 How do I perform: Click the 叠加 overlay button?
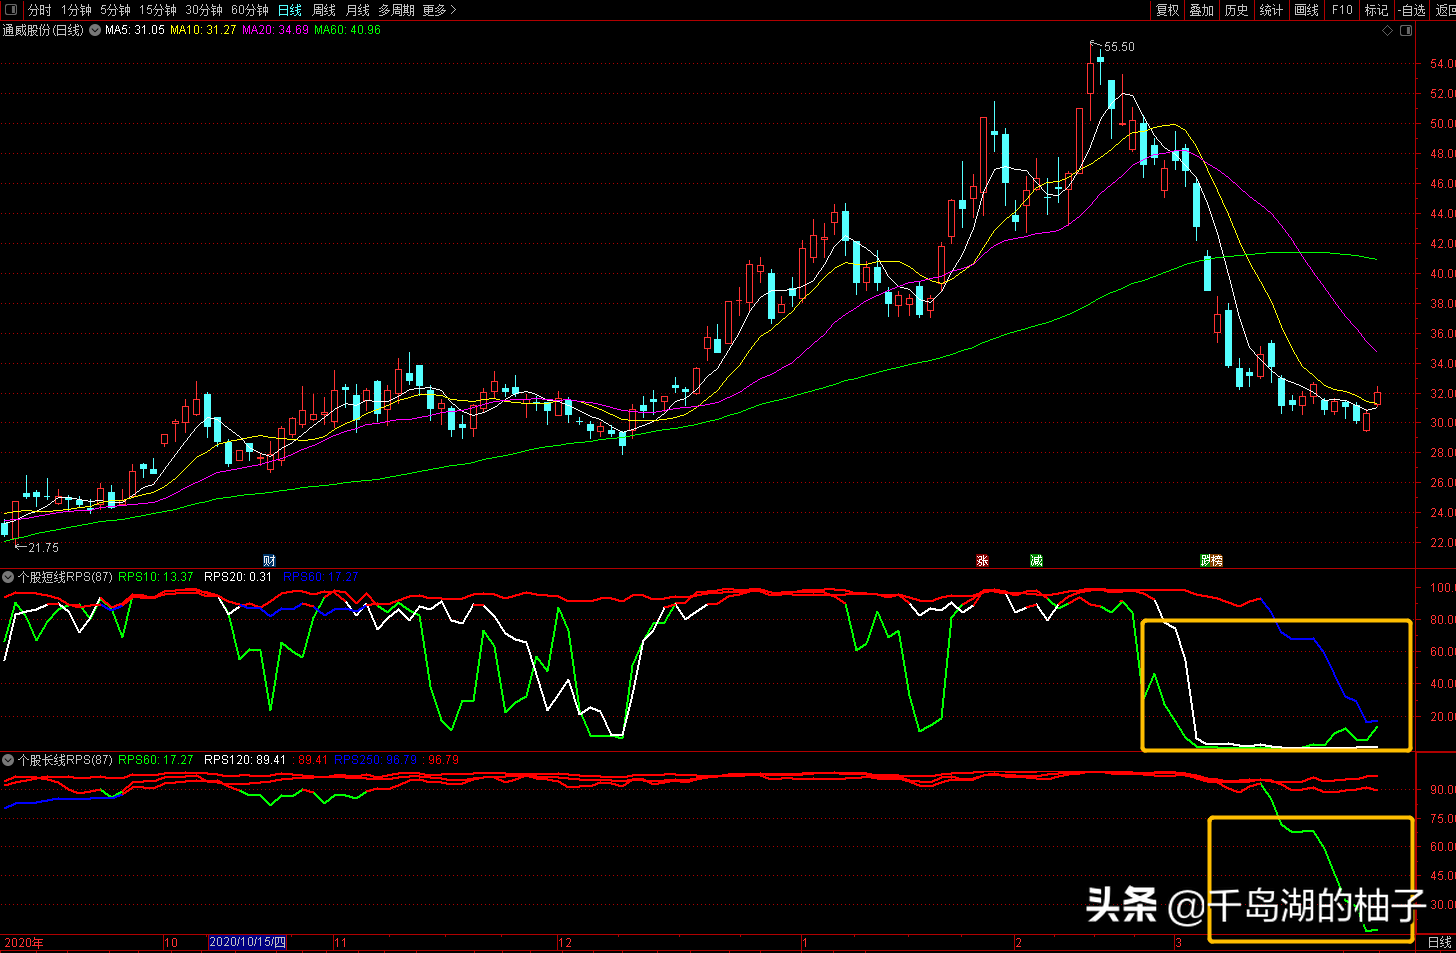[1202, 10]
